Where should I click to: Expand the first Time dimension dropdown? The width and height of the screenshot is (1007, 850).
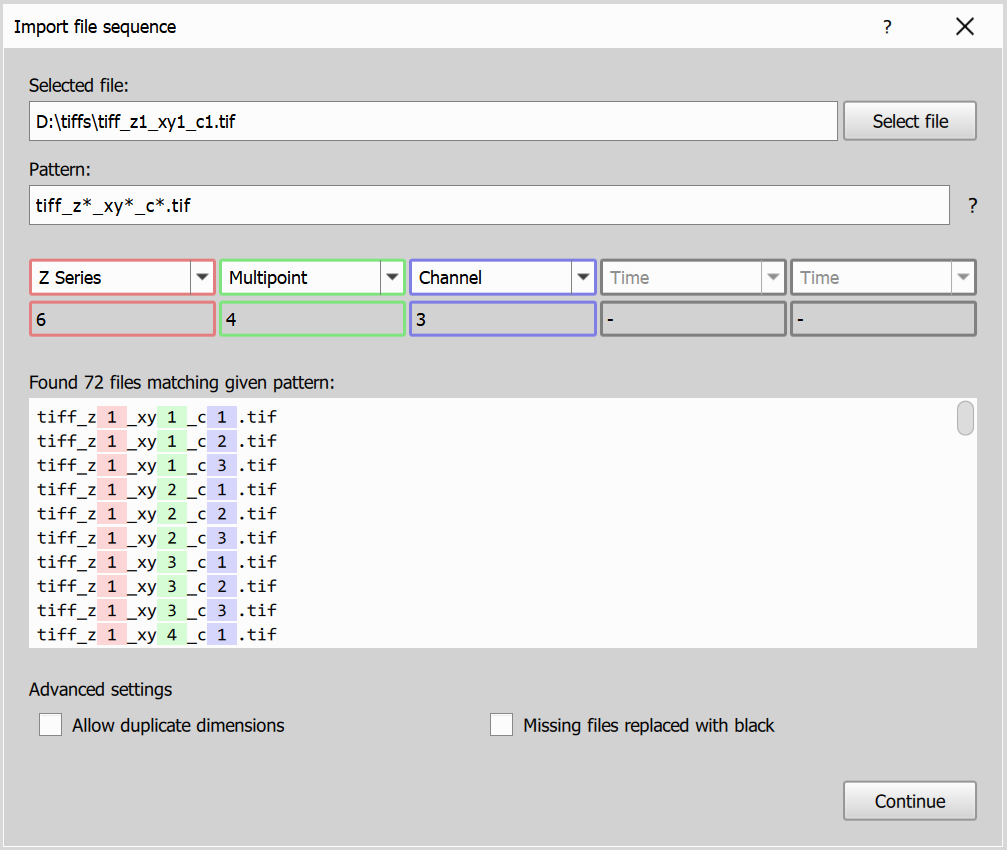click(773, 277)
